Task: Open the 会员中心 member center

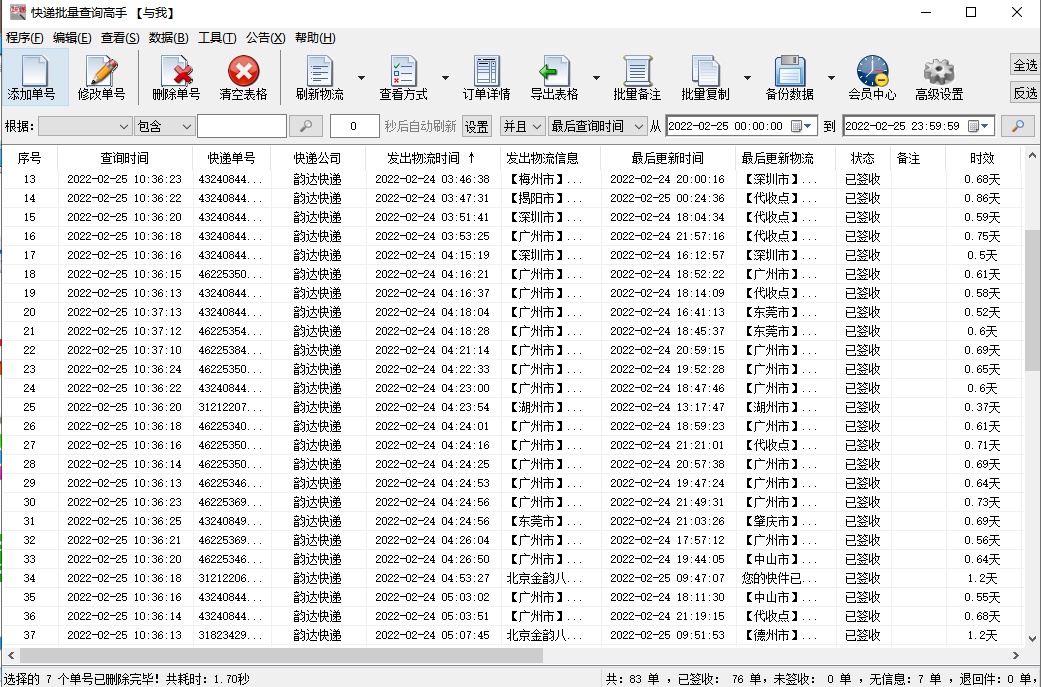Action: point(872,72)
